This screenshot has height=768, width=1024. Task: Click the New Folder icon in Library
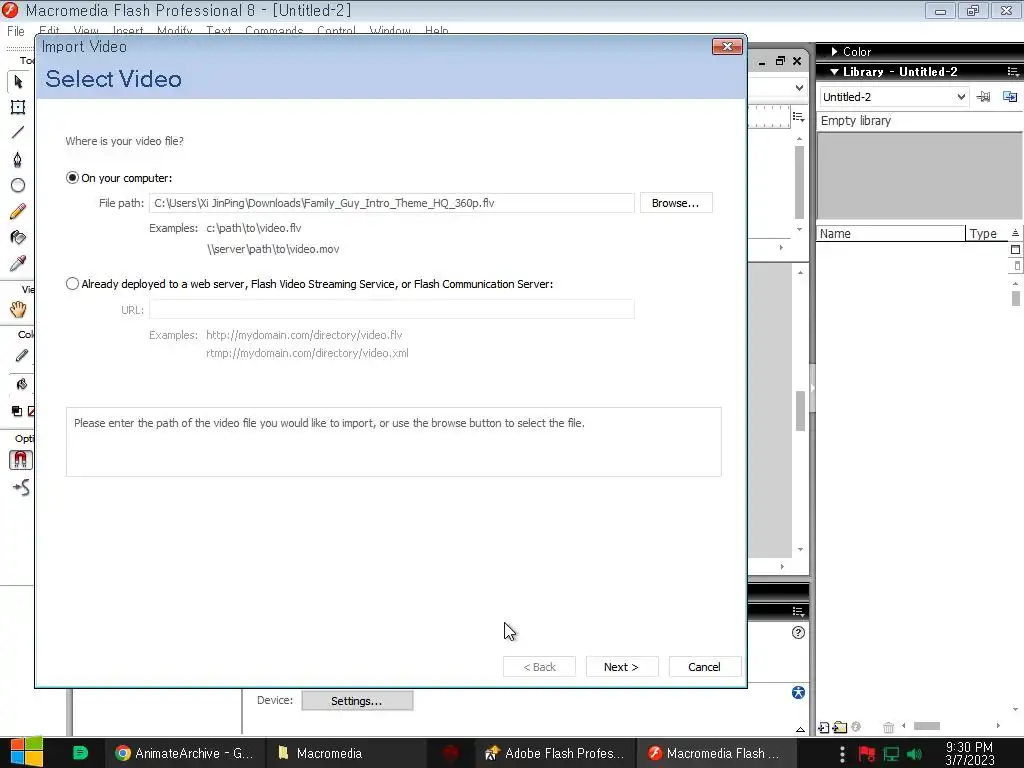point(840,727)
